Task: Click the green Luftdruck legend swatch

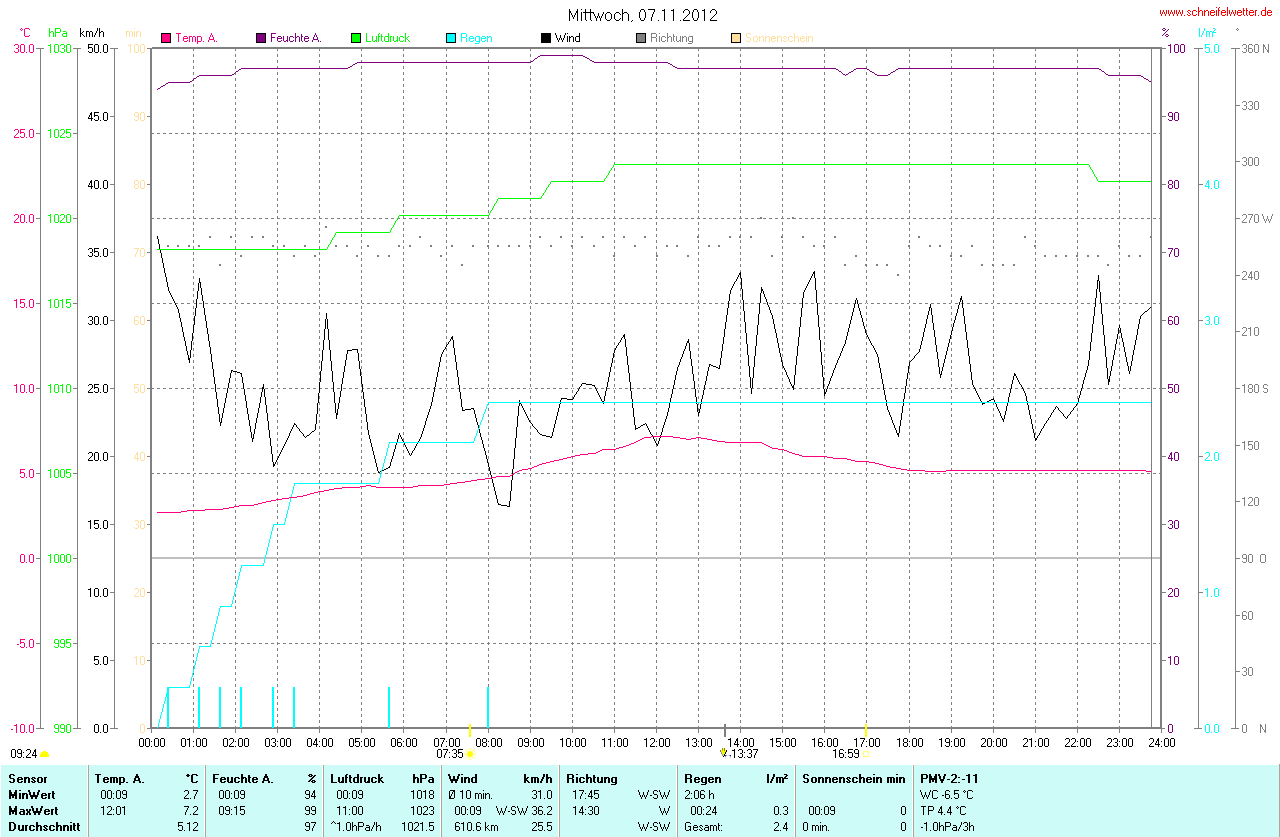Action: [356, 38]
